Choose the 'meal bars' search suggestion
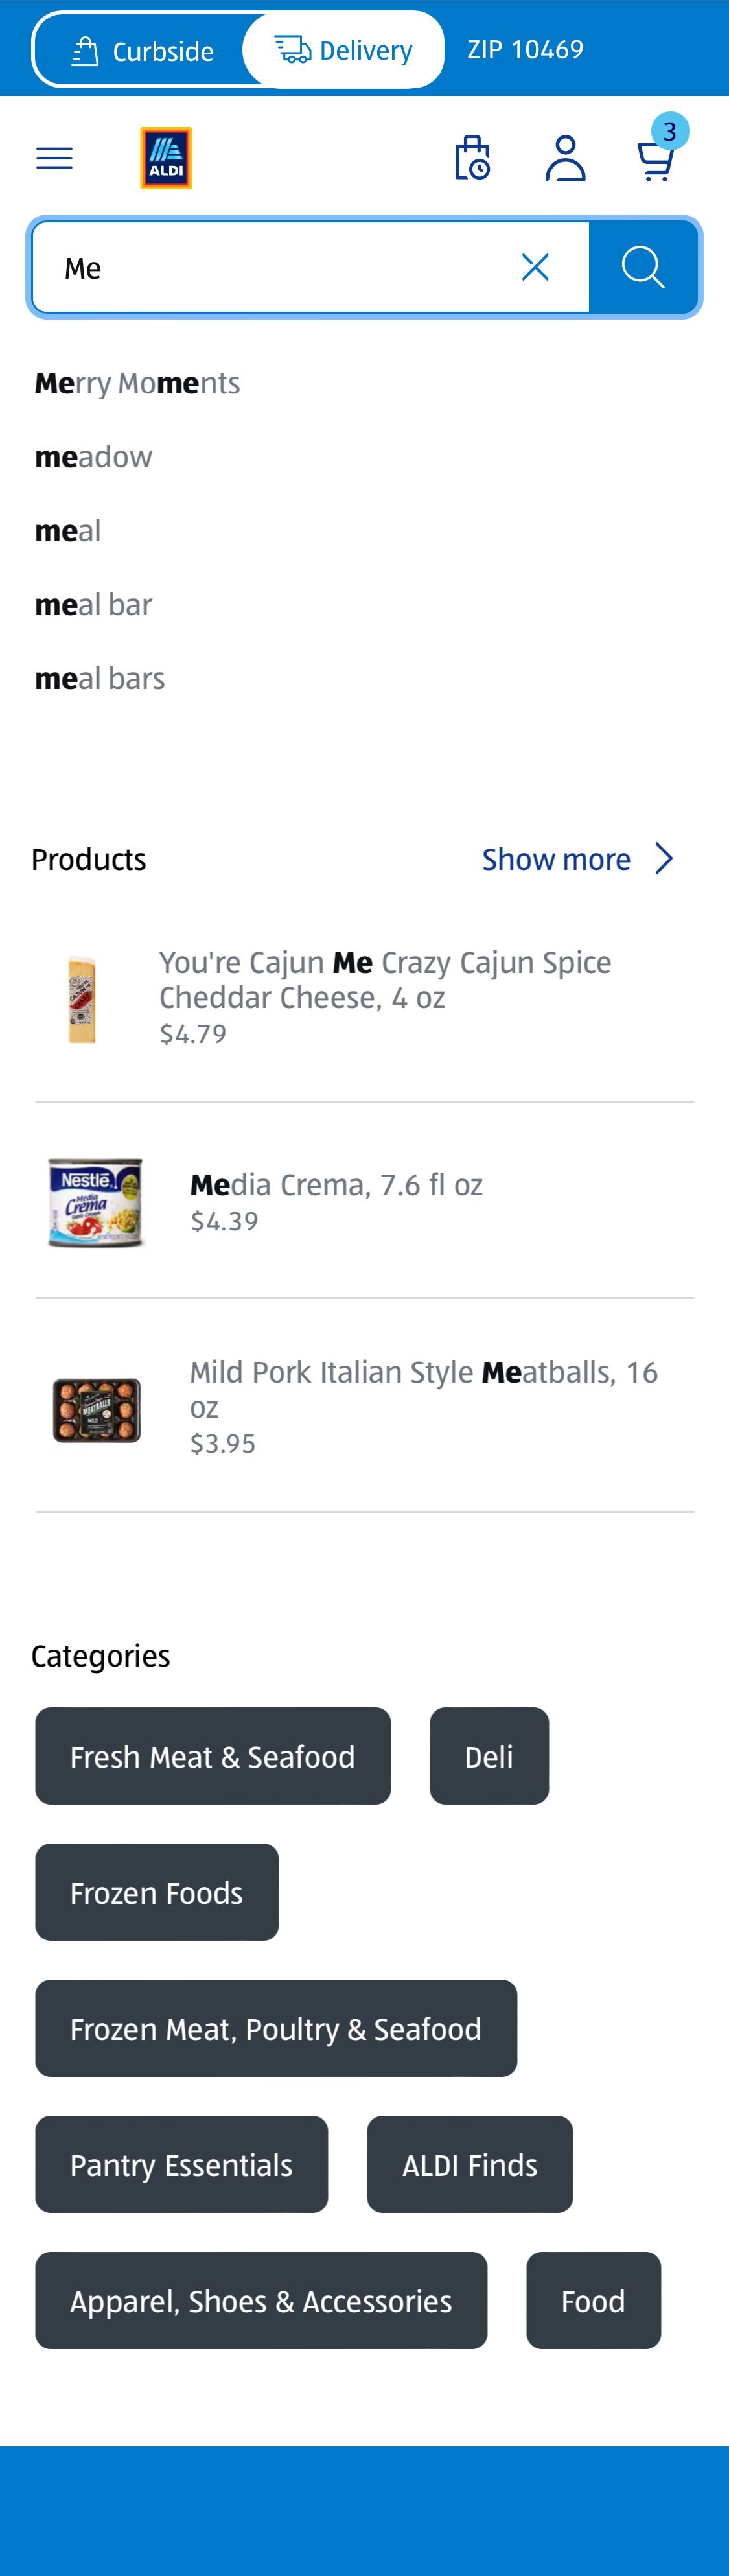Image resolution: width=729 pixels, height=2576 pixels. tap(100, 679)
